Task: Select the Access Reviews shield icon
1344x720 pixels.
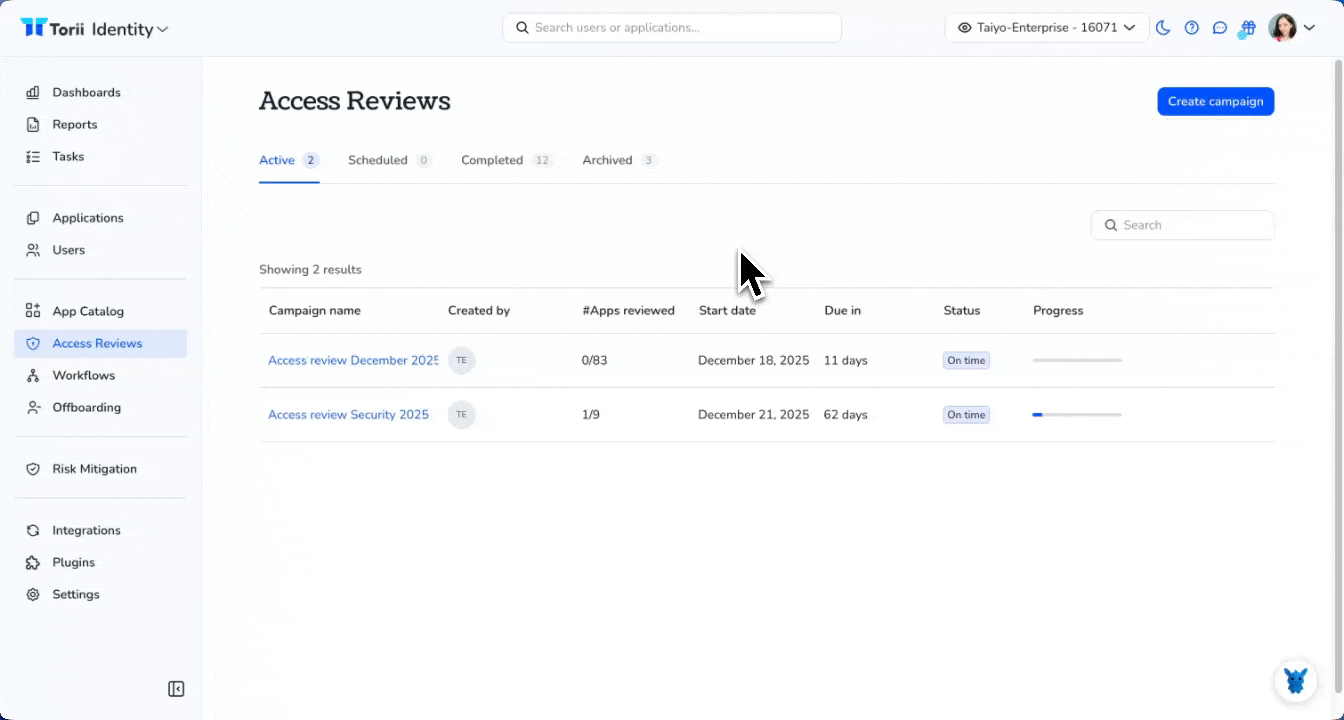Action: point(33,343)
